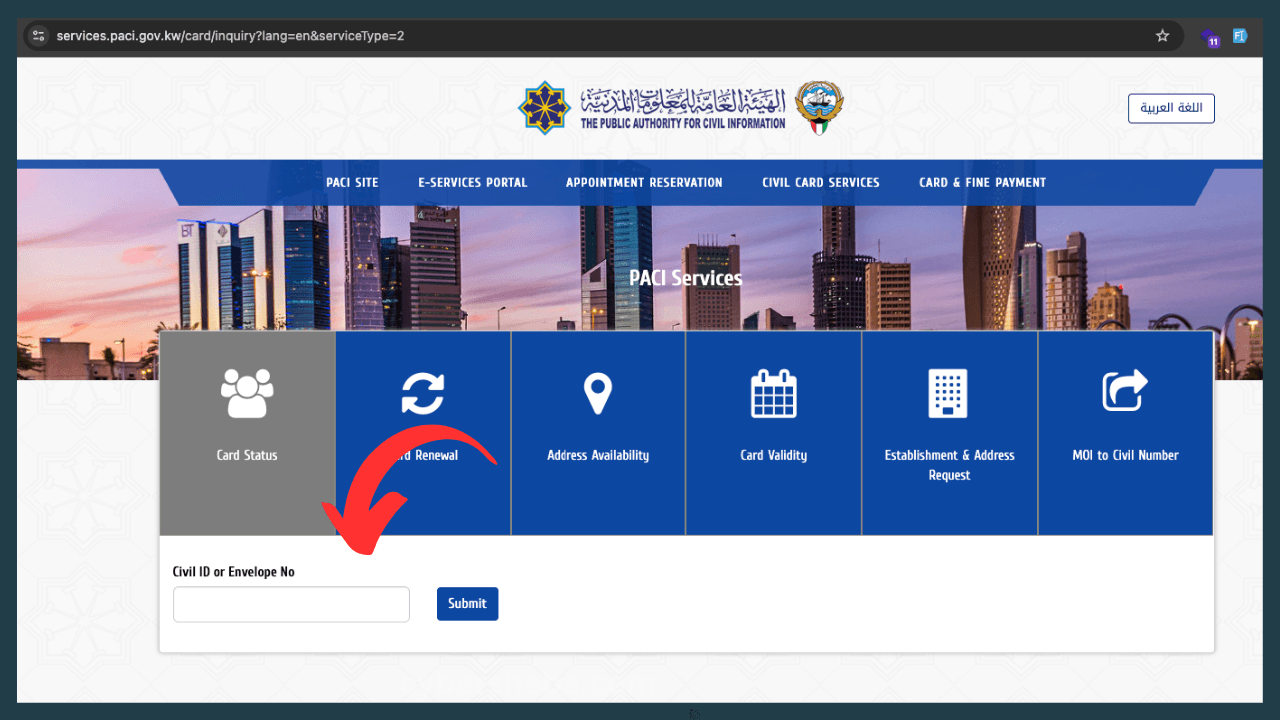The image size is (1280, 720).
Task: Switch language with the Arabic button
Action: click(1171, 108)
